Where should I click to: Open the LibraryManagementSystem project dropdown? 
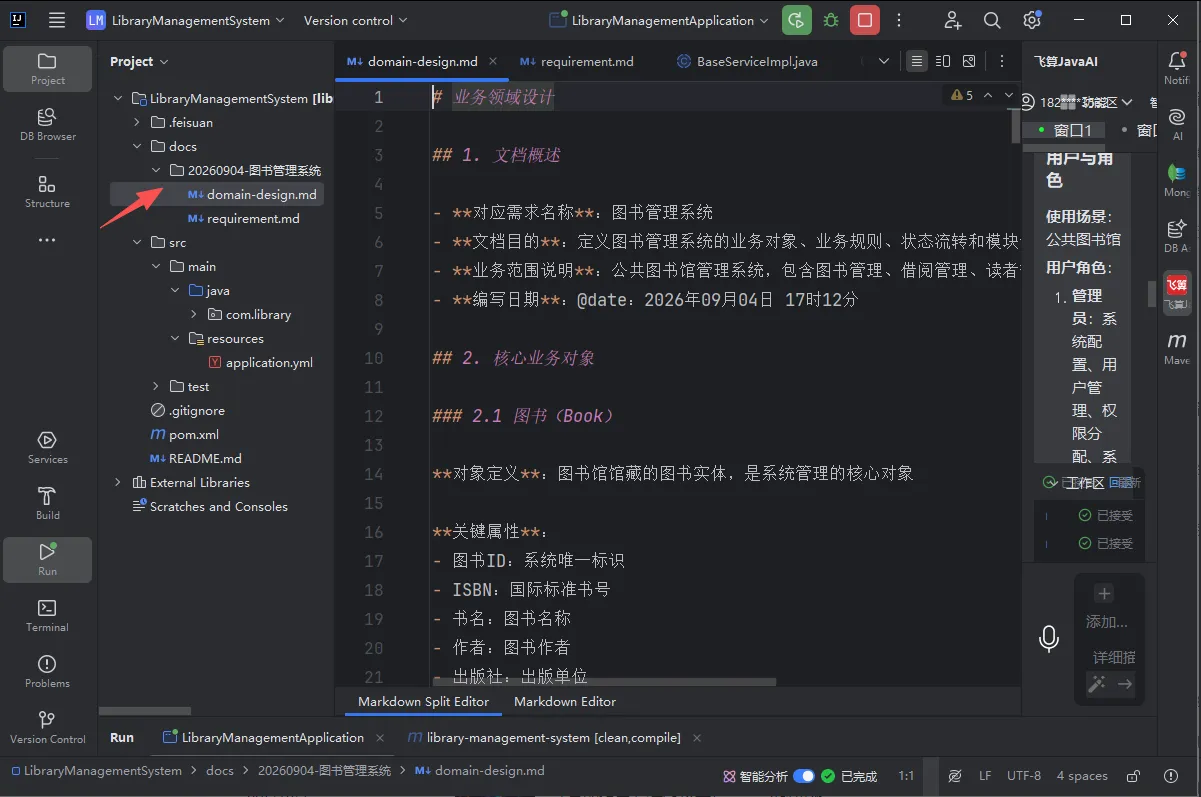(185, 20)
